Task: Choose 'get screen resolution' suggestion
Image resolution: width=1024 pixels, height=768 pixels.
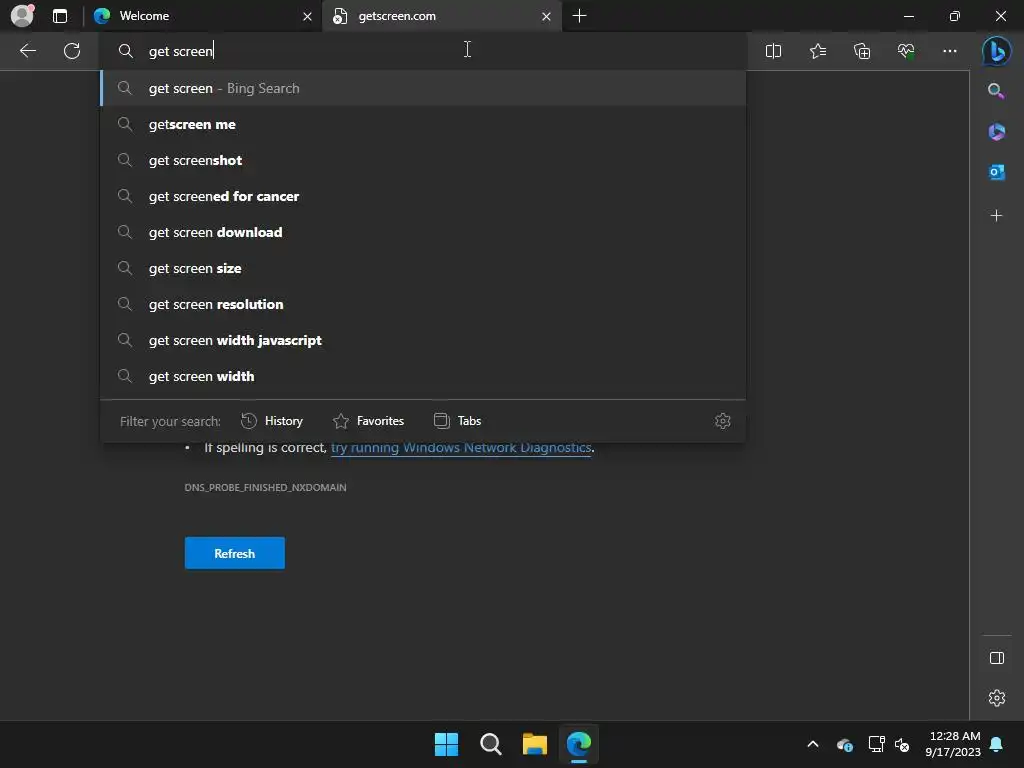Action: (x=423, y=304)
